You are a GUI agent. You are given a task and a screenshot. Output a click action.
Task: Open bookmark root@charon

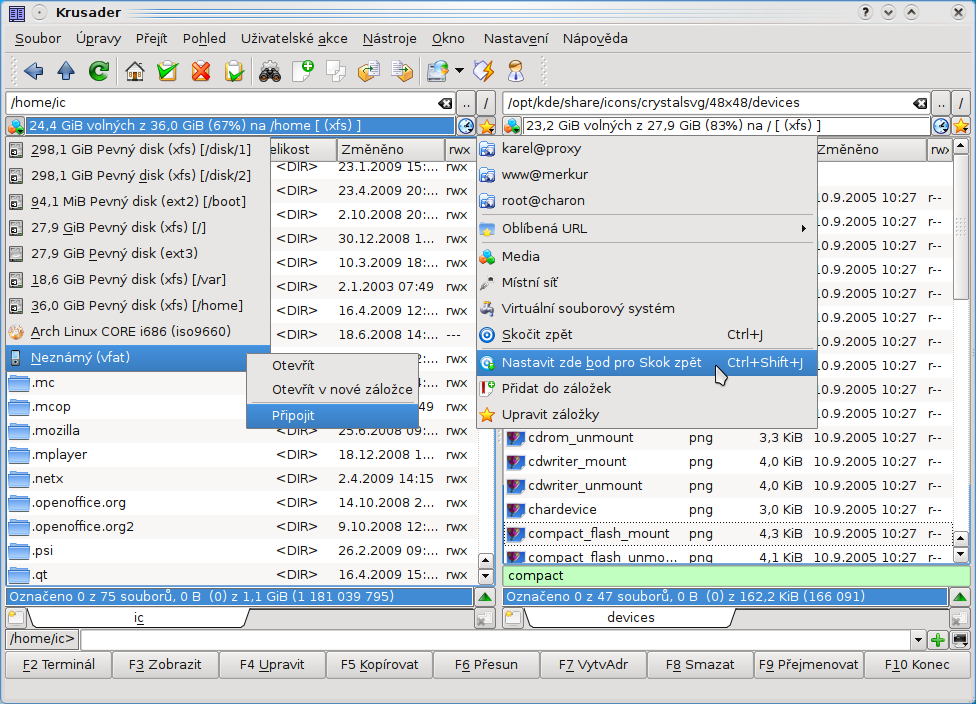pyautogui.click(x=647, y=201)
